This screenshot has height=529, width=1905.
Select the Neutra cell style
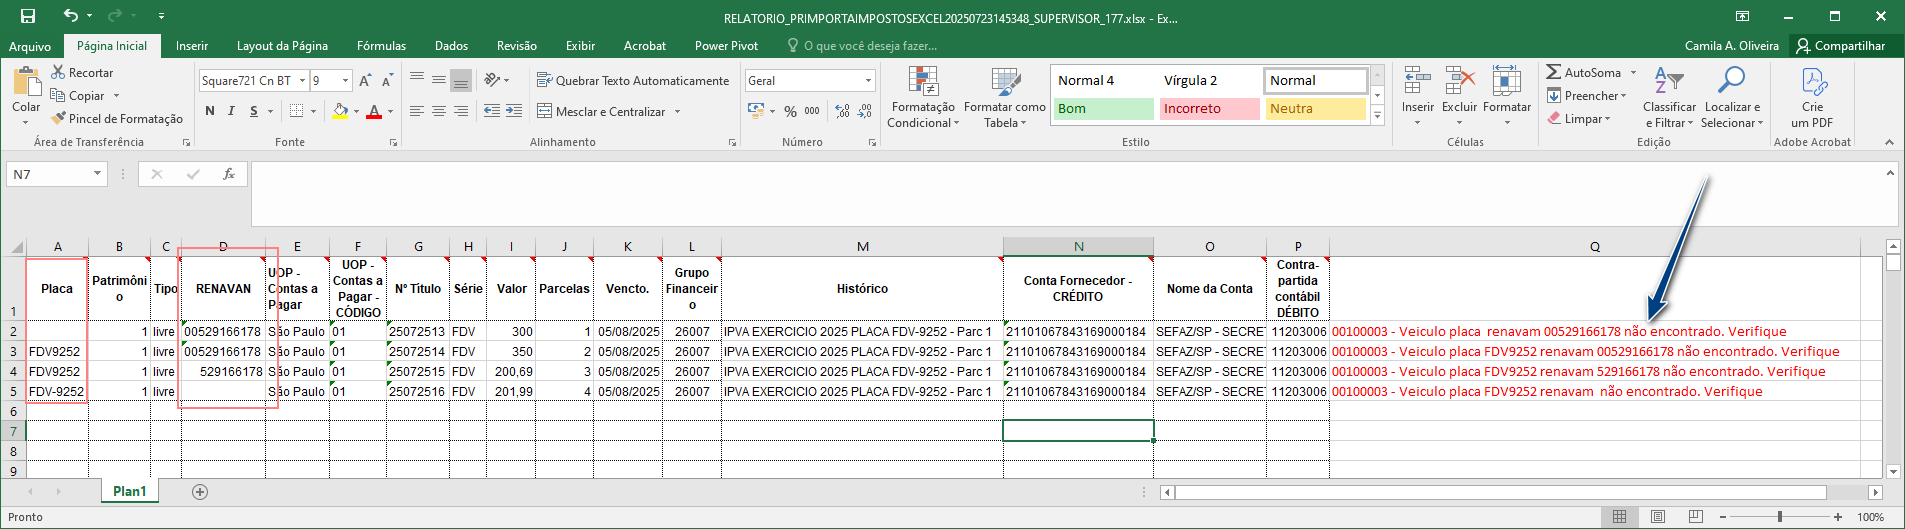point(1315,108)
